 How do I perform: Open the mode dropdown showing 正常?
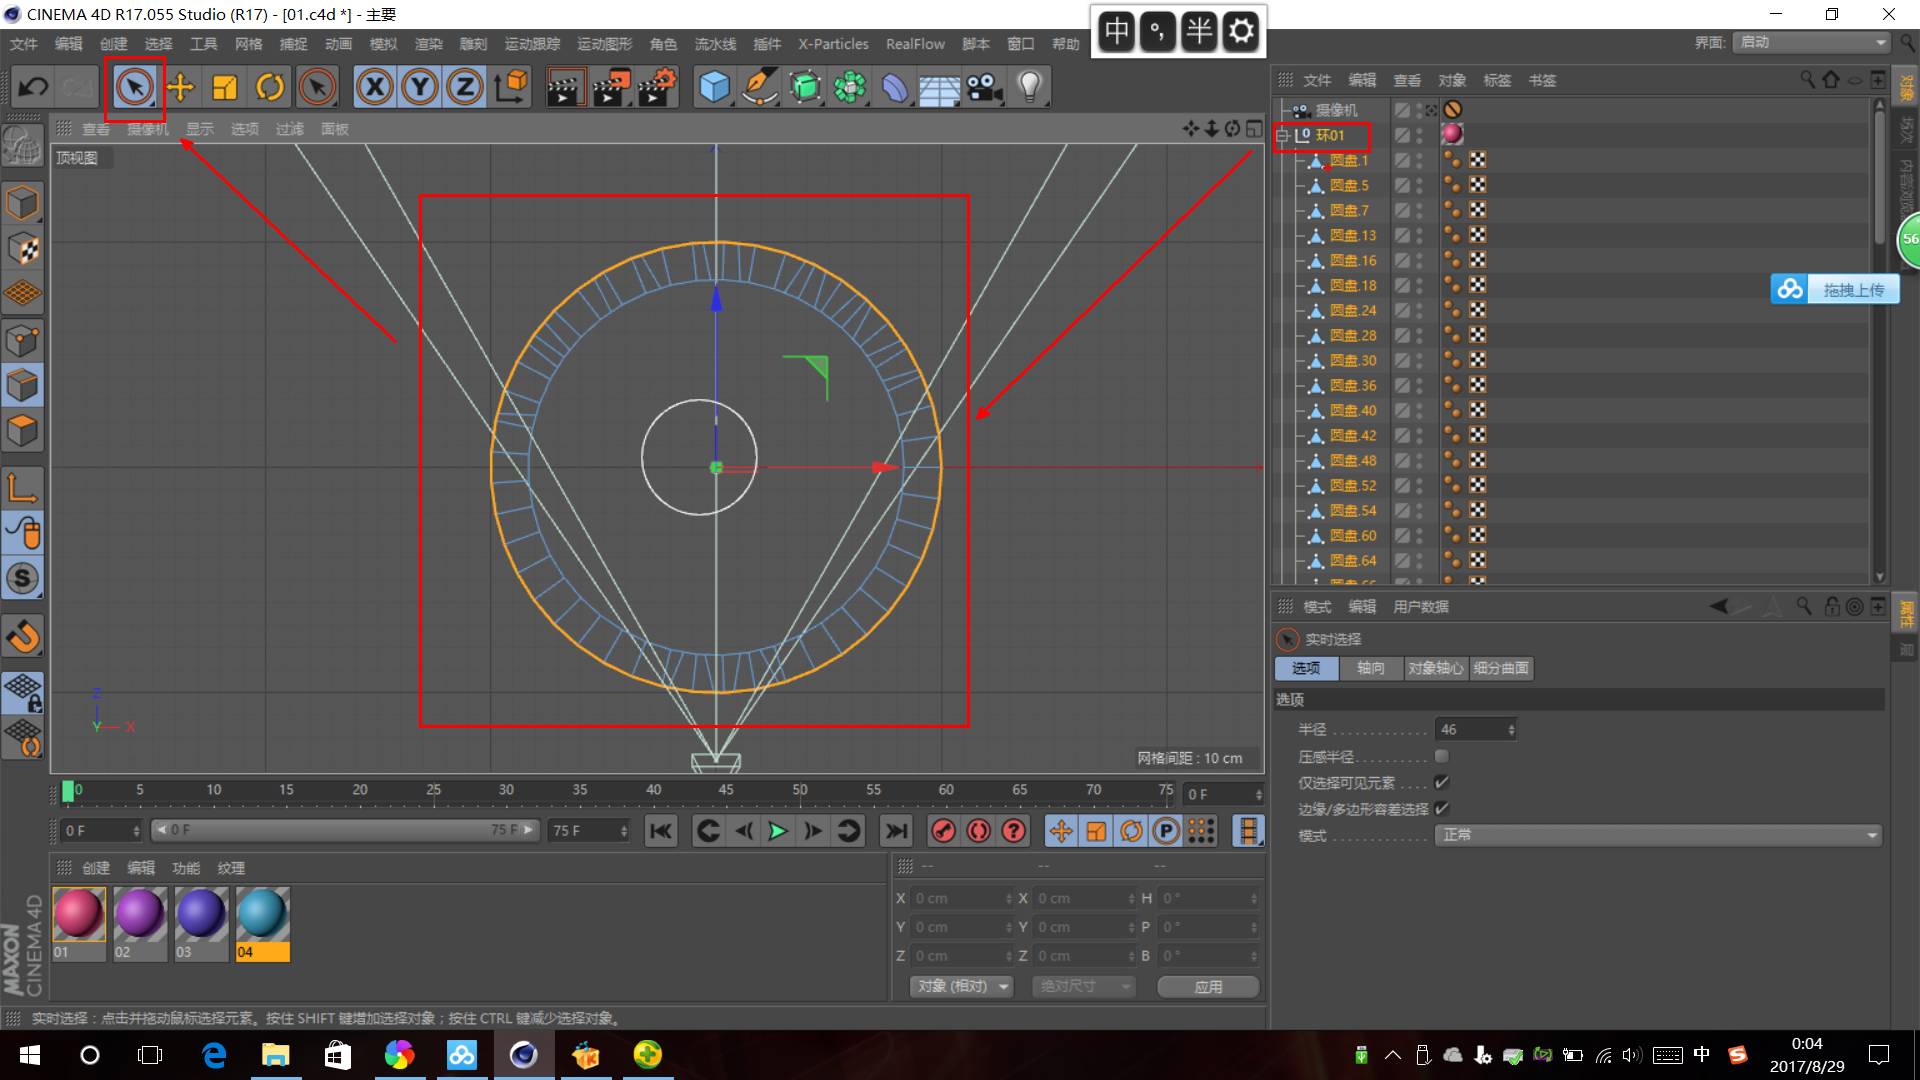tap(1657, 835)
